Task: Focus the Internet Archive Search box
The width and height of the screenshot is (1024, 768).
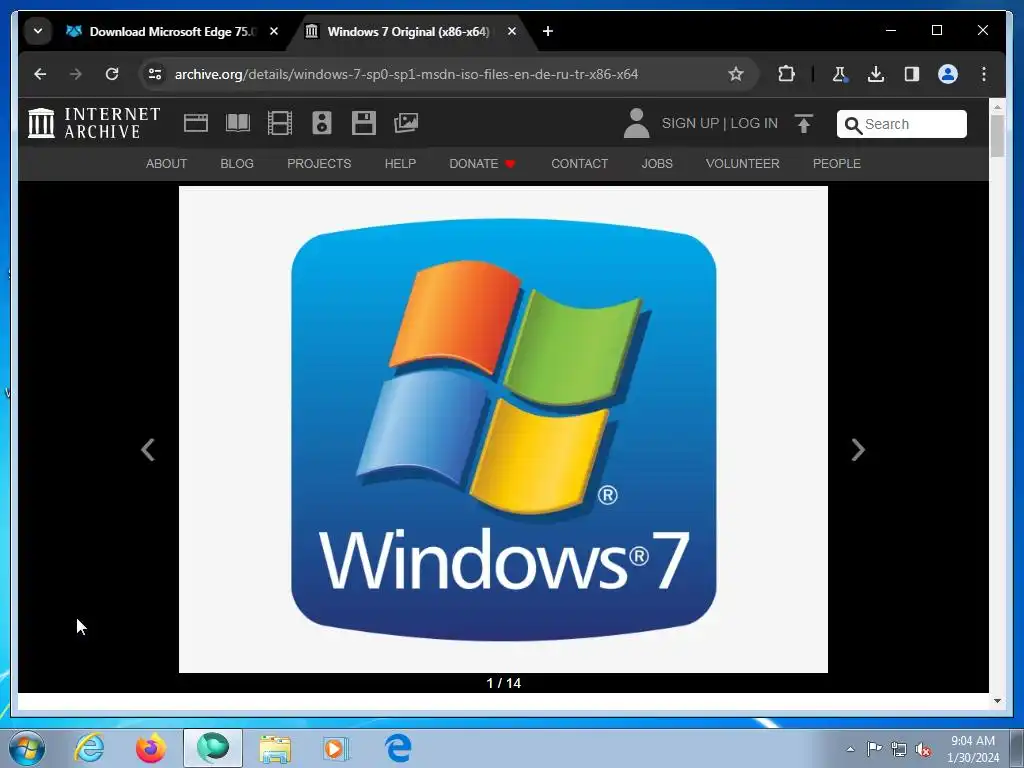Action: point(901,124)
